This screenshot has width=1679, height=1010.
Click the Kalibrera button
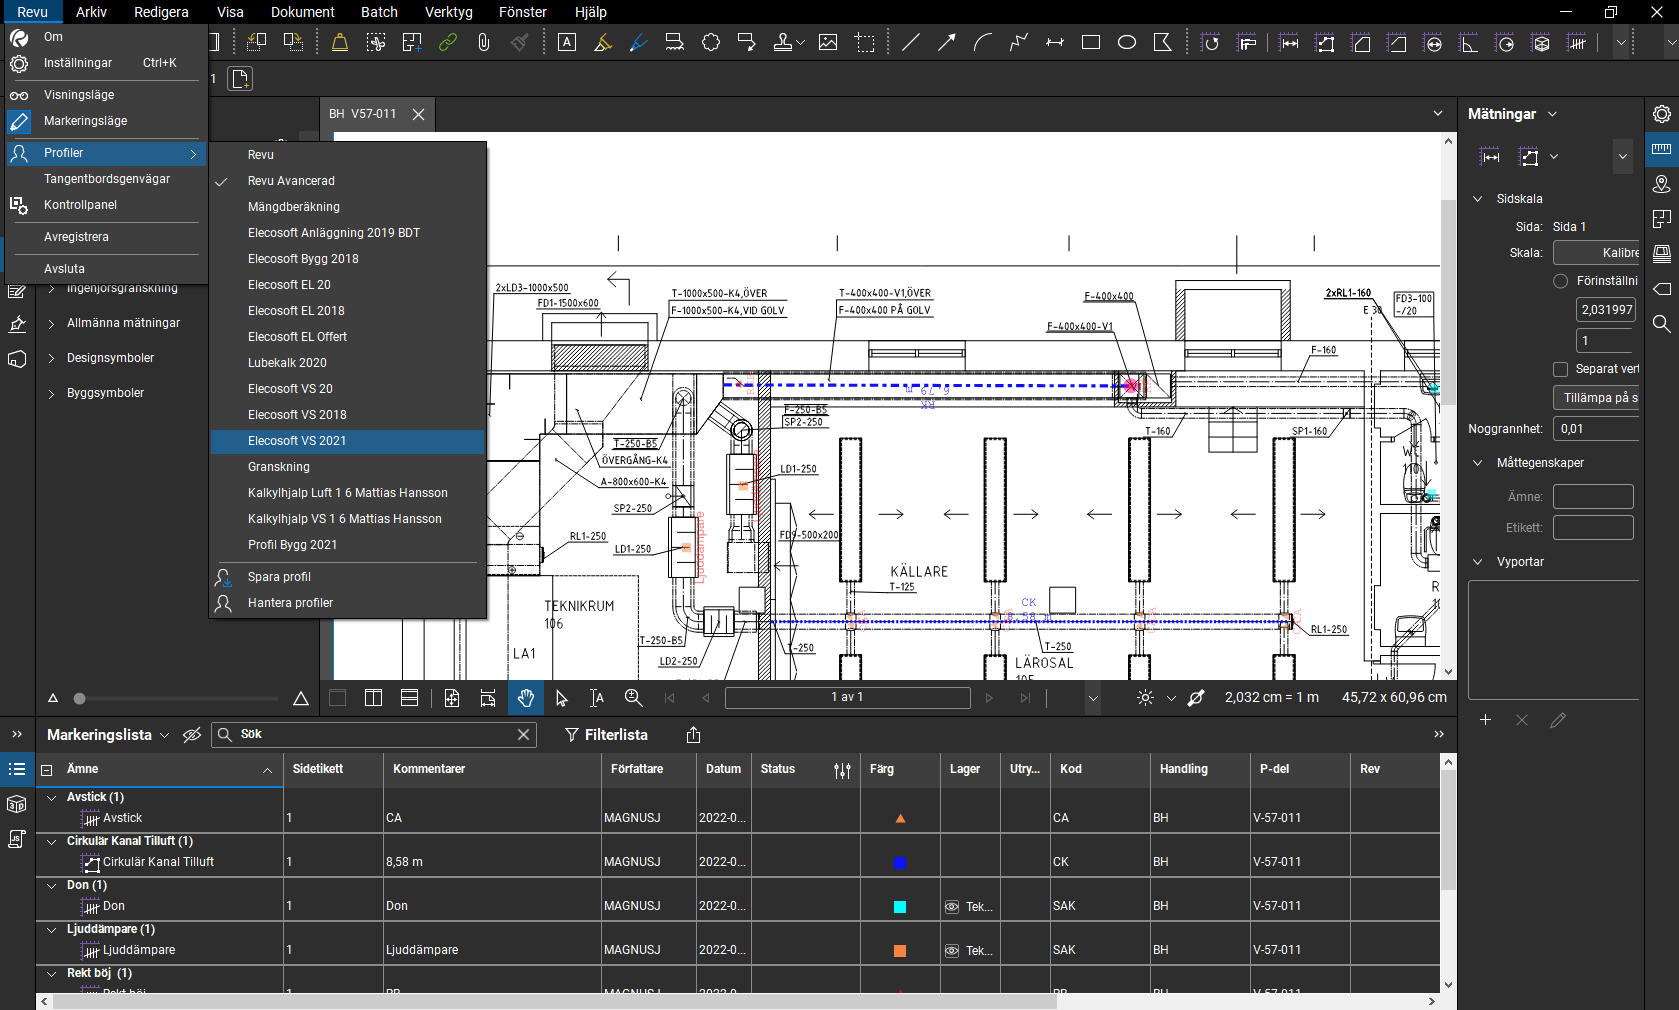pos(1596,253)
